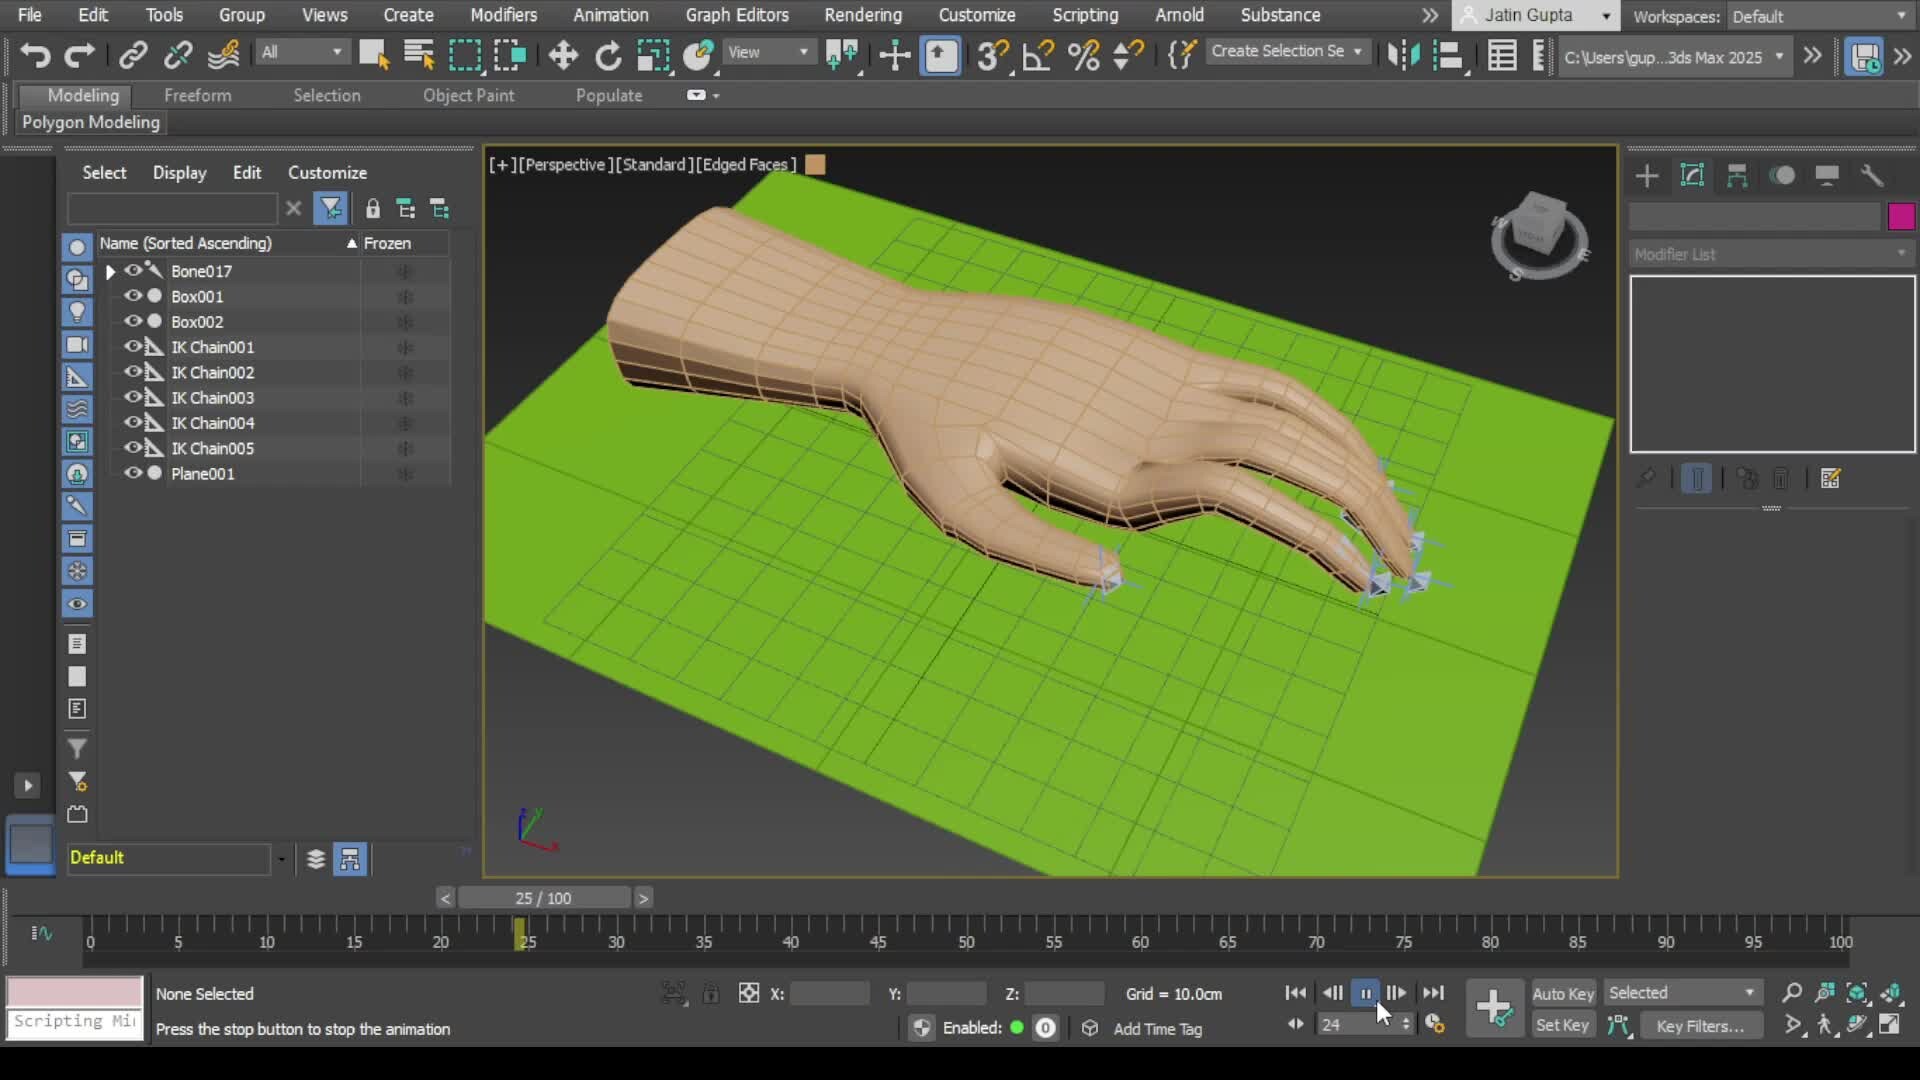This screenshot has width=1920, height=1080.
Task: Switch to the Freeform ribbon tab
Action: [x=197, y=95]
